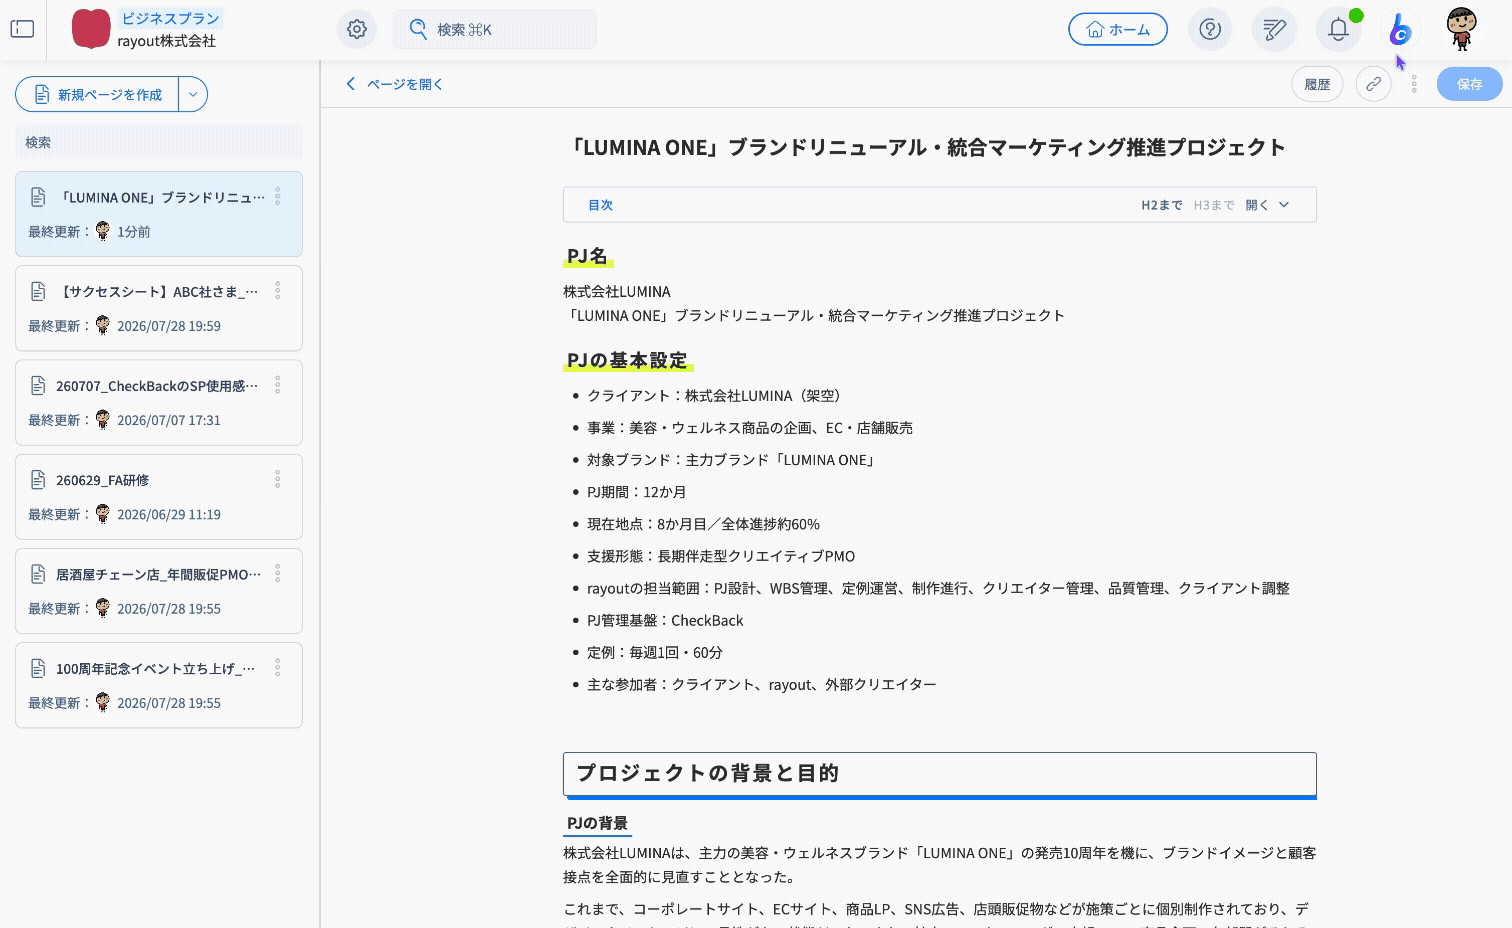Toggle the sidebar panel icon
The height and width of the screenshot is (928, 1512).
(22, 29)
